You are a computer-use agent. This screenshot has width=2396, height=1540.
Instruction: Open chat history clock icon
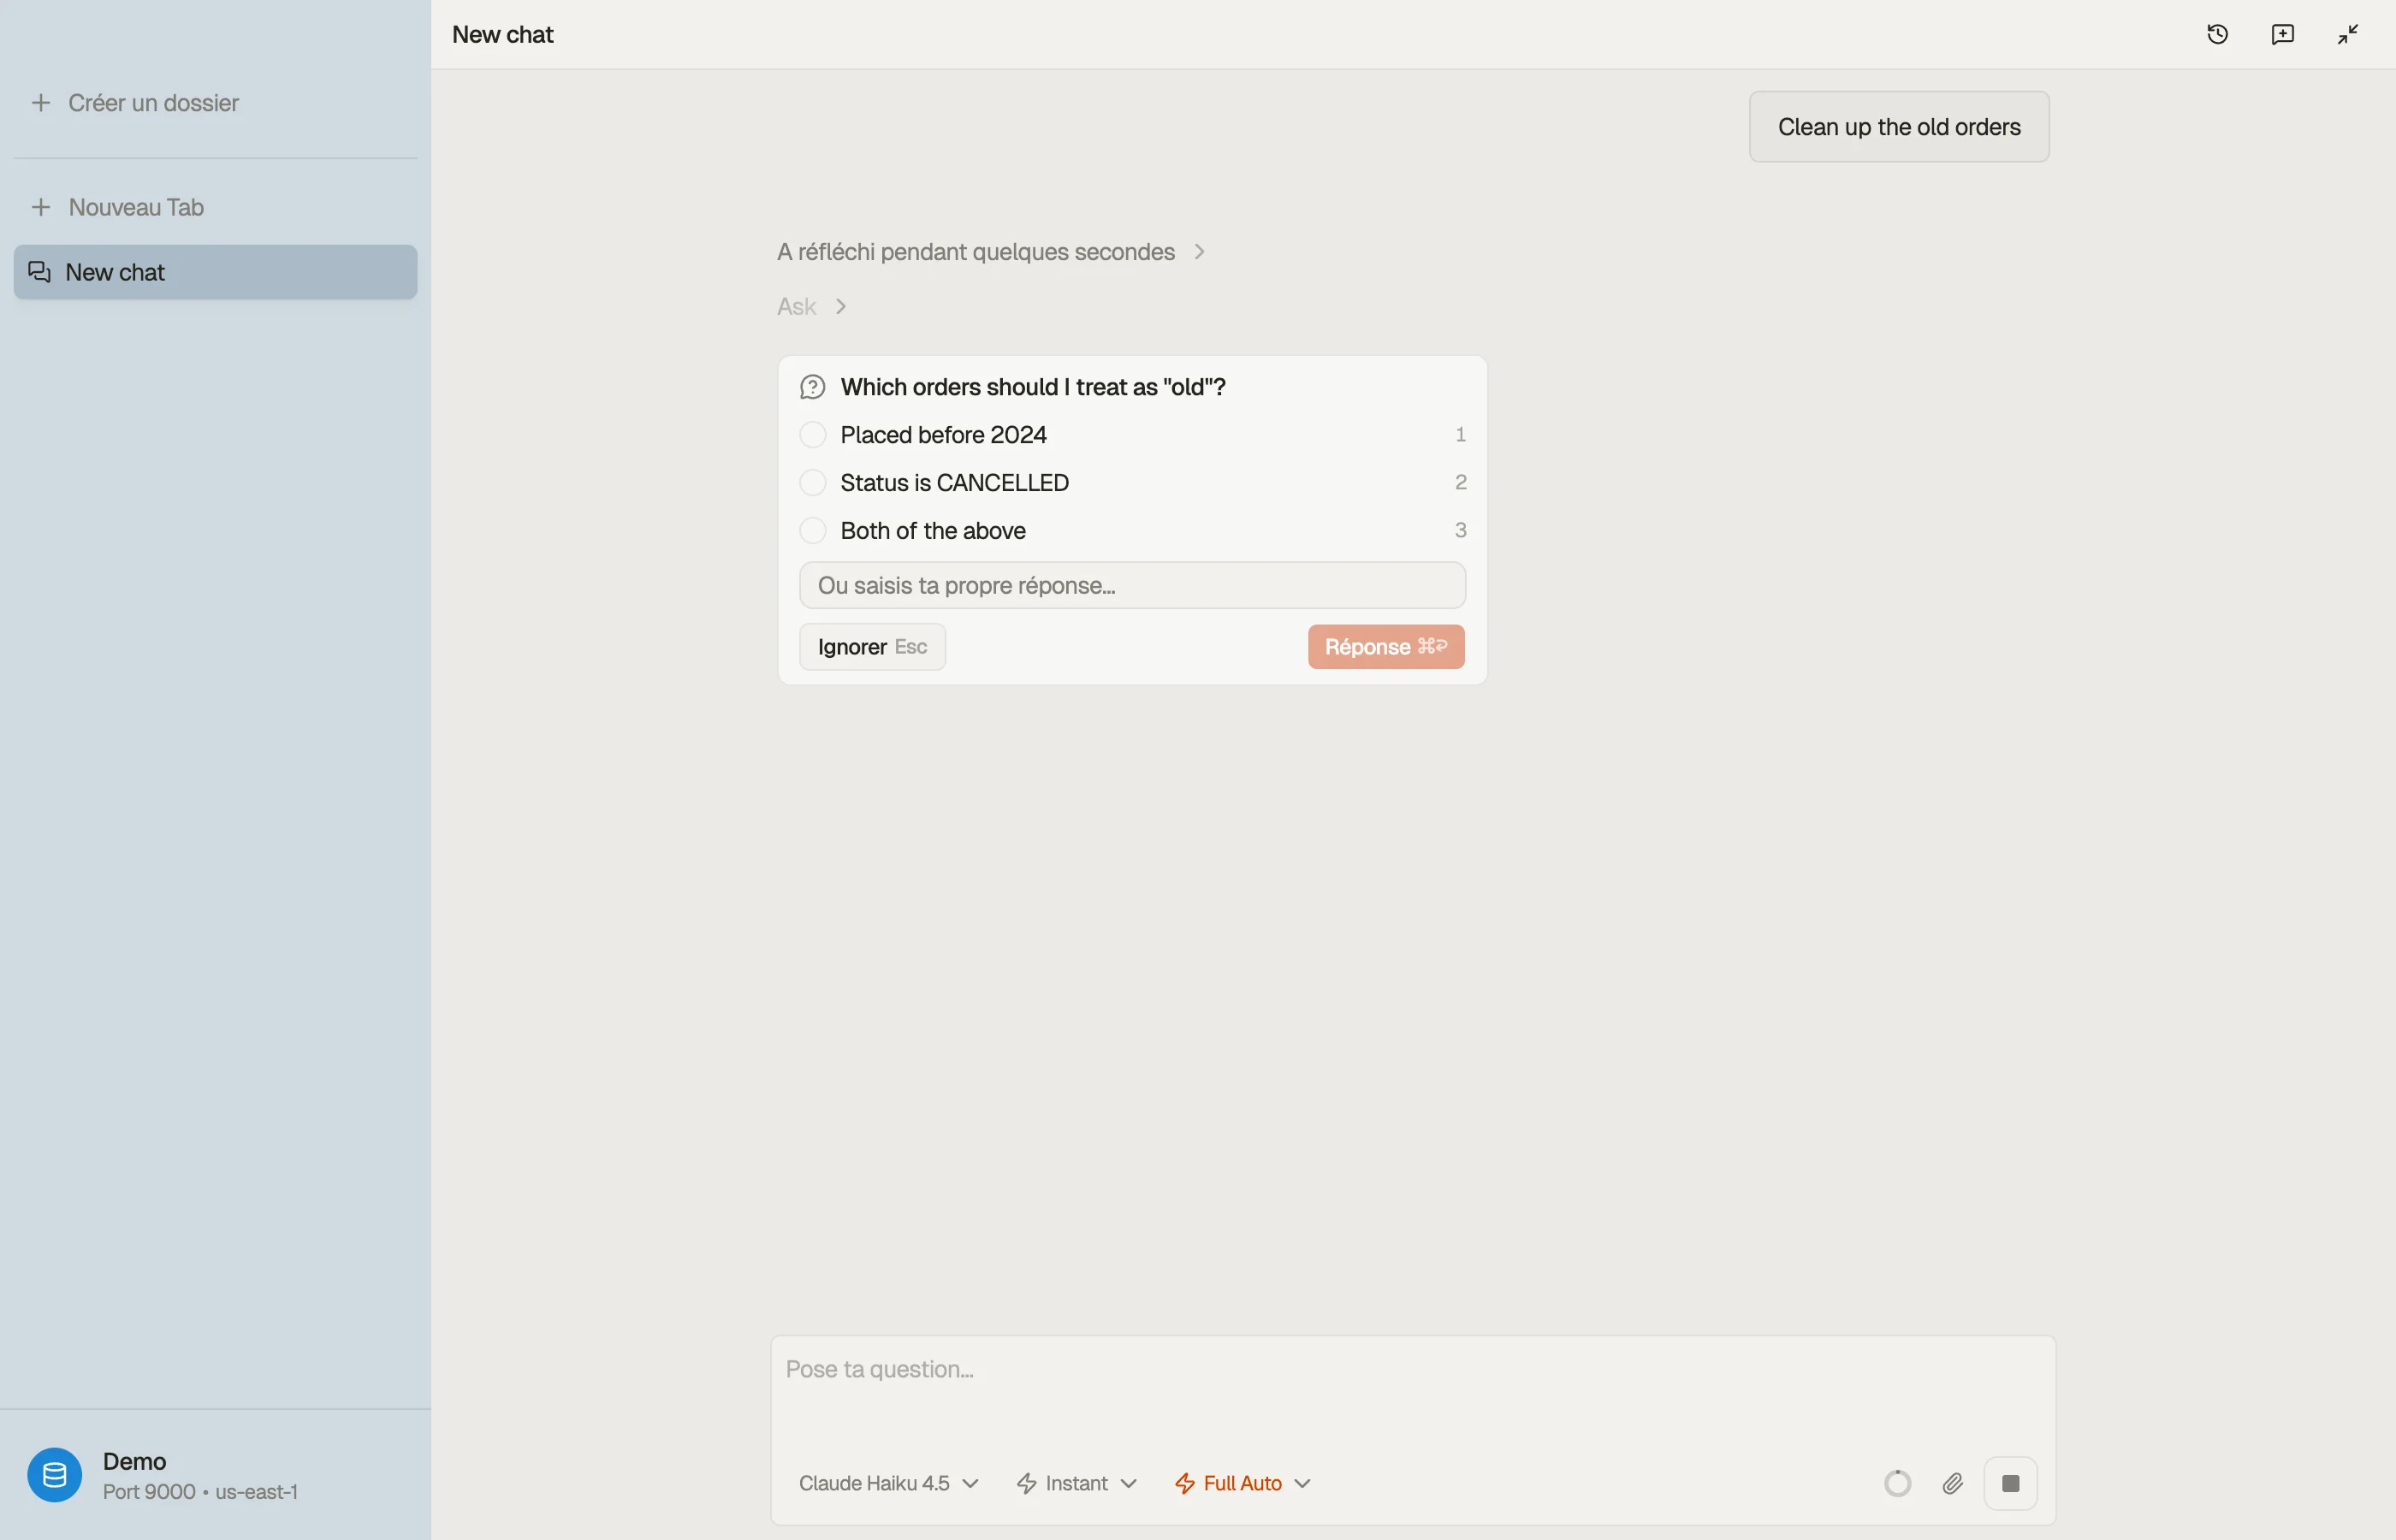[2217, 34]
